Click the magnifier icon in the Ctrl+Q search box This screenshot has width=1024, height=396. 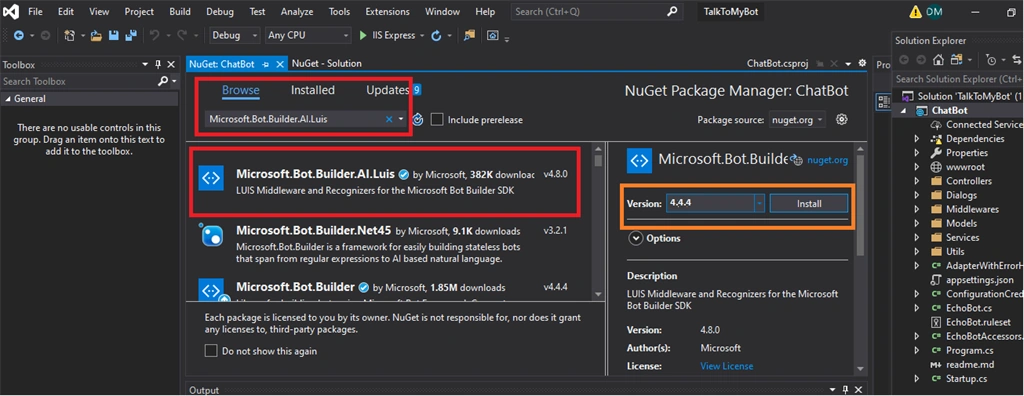(672, 12)
